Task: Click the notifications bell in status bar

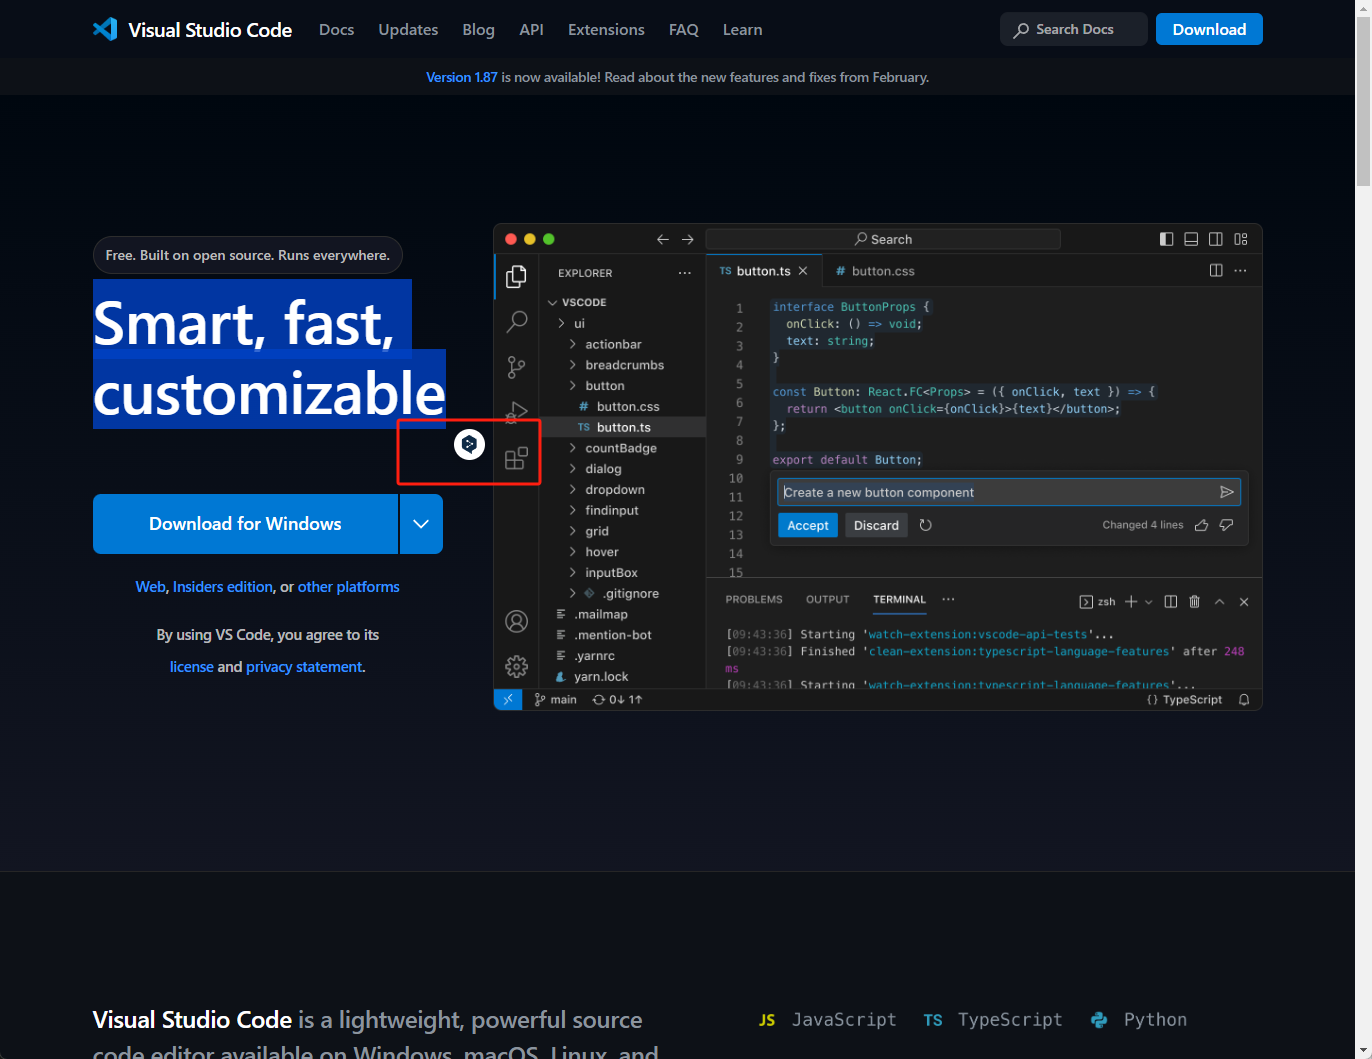Action: tap(1244, 700)
